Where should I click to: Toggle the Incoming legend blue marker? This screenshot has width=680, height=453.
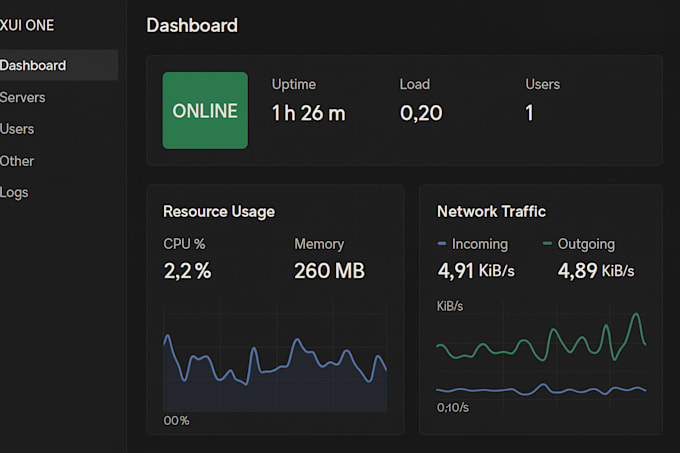[x=442, y=244]
